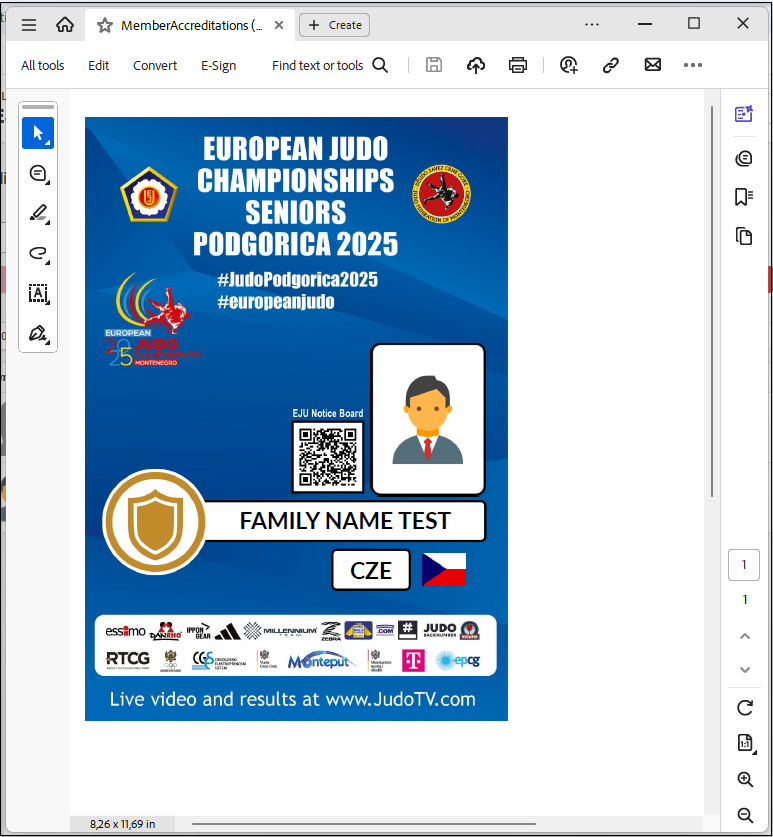Viewport: 773px width, 837px height.
Task: Star the MemberAccreditations file tab
Action: [105, 25]
